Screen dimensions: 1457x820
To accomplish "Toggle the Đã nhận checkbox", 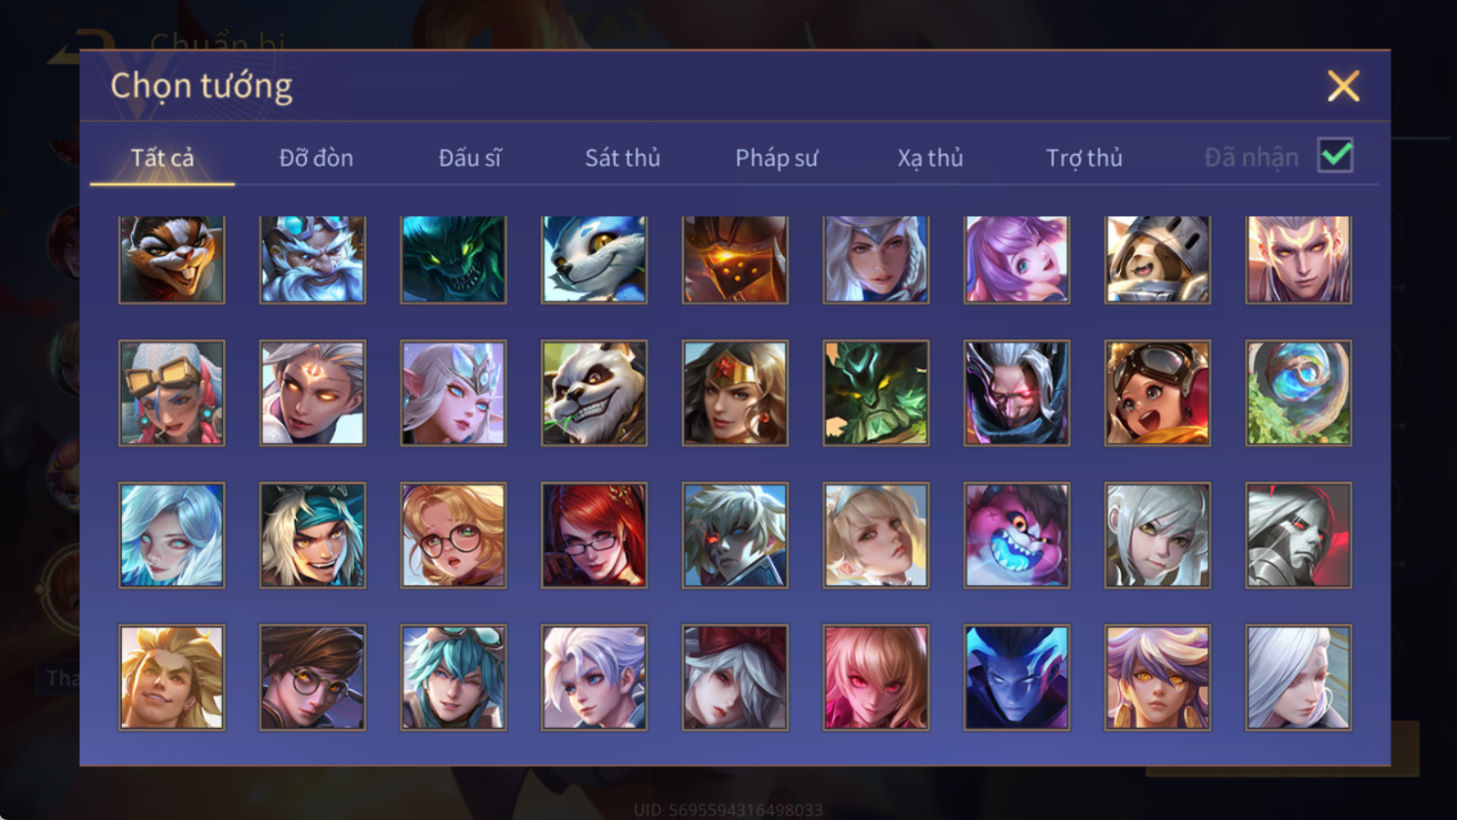I will click(1336, 156).
